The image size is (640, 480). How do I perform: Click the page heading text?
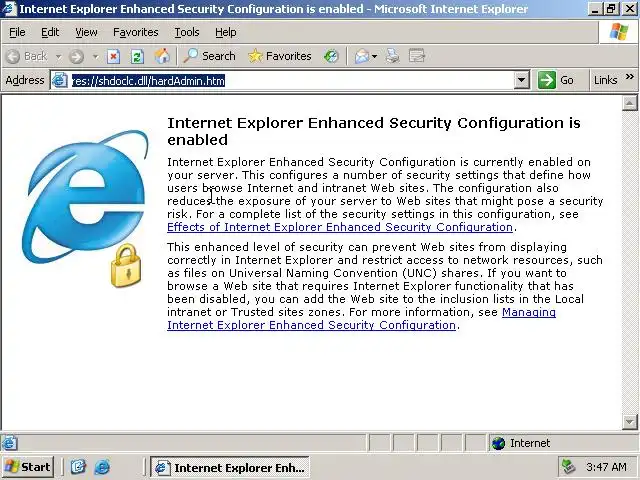click(373, 131)
